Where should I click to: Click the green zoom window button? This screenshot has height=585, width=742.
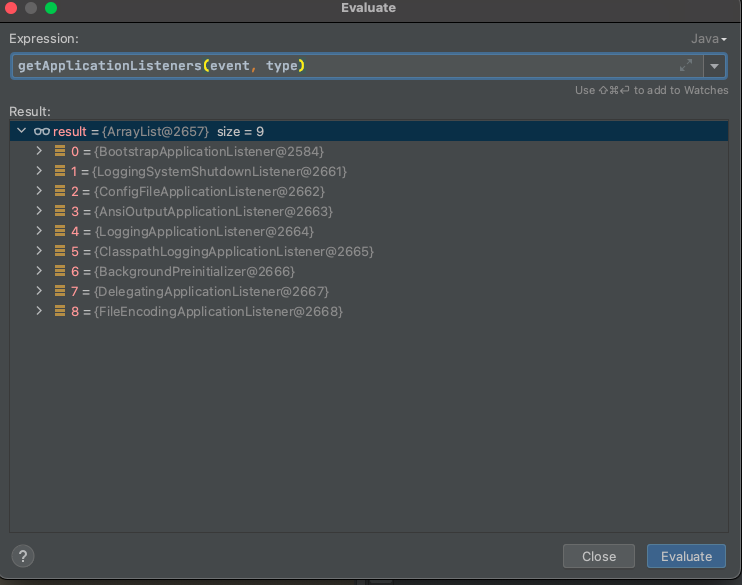pyautogui.click(x=51, y=8)
